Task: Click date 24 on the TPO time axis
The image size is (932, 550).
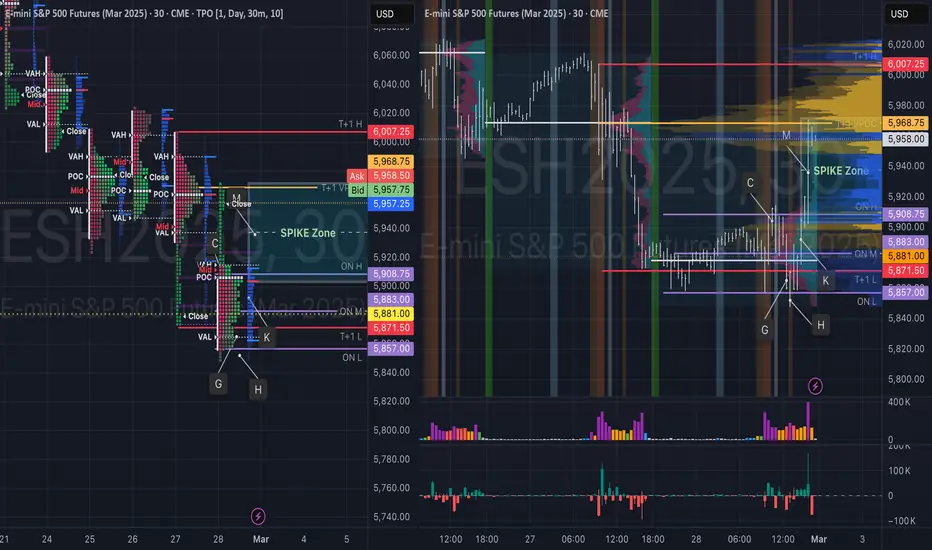Action: pos(47,539)
